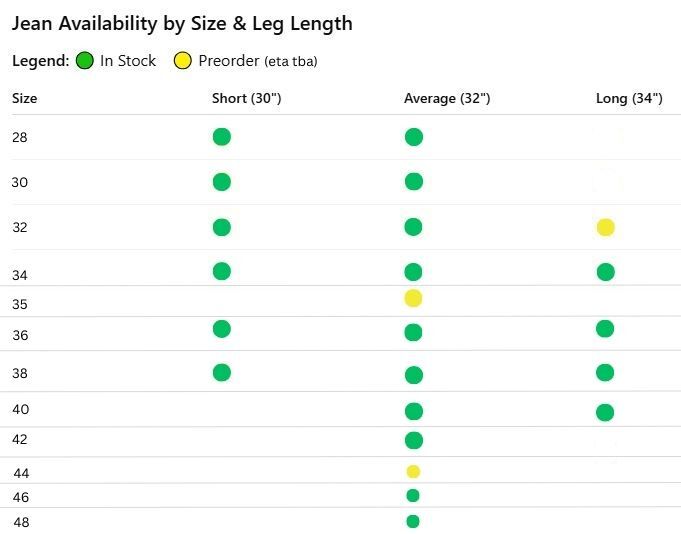Image resolution: width=681 pixels, height=534 pixels.
Task: Select size 34 Short in-stock dot
Action: (222, 271)
